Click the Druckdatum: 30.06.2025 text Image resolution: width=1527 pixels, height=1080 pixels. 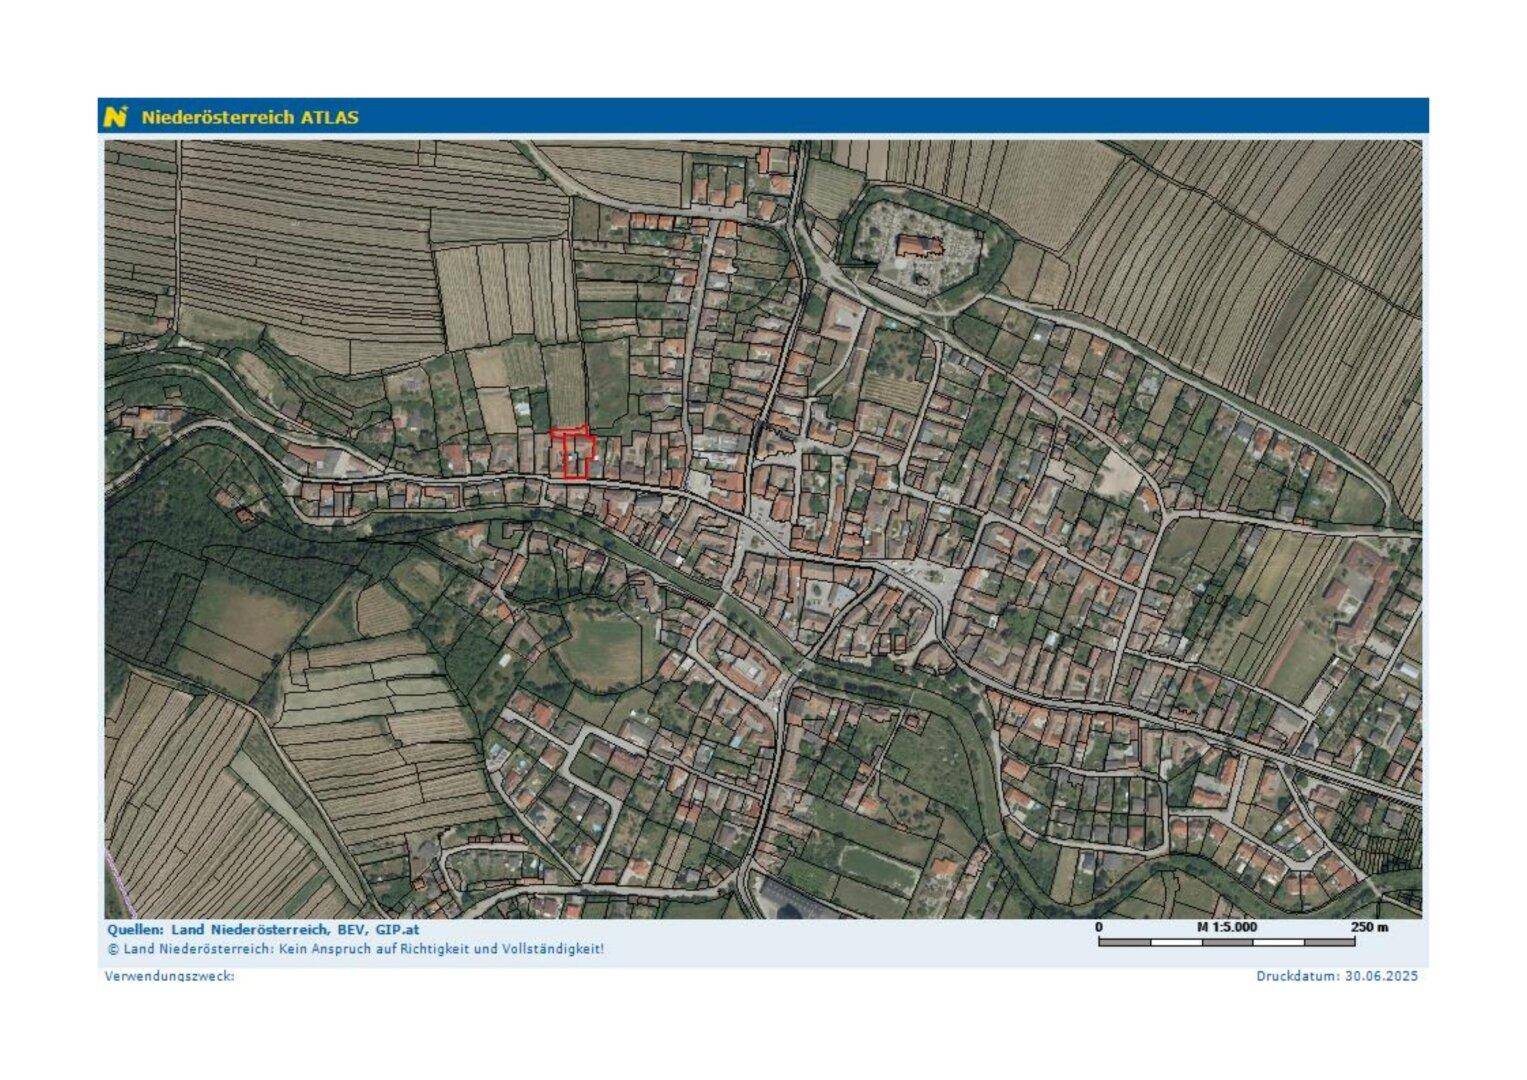[1337, 976]
